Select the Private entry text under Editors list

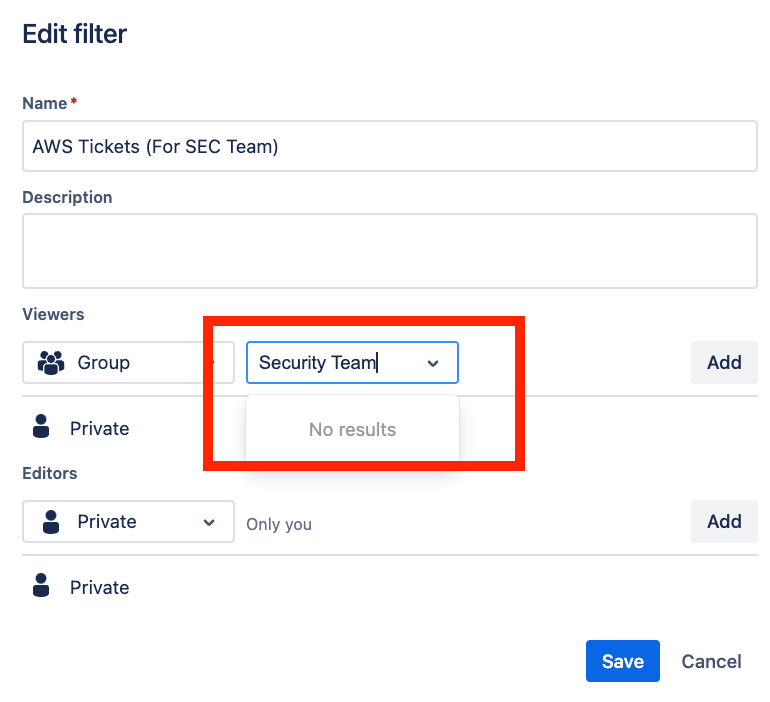tap(99, 587)
